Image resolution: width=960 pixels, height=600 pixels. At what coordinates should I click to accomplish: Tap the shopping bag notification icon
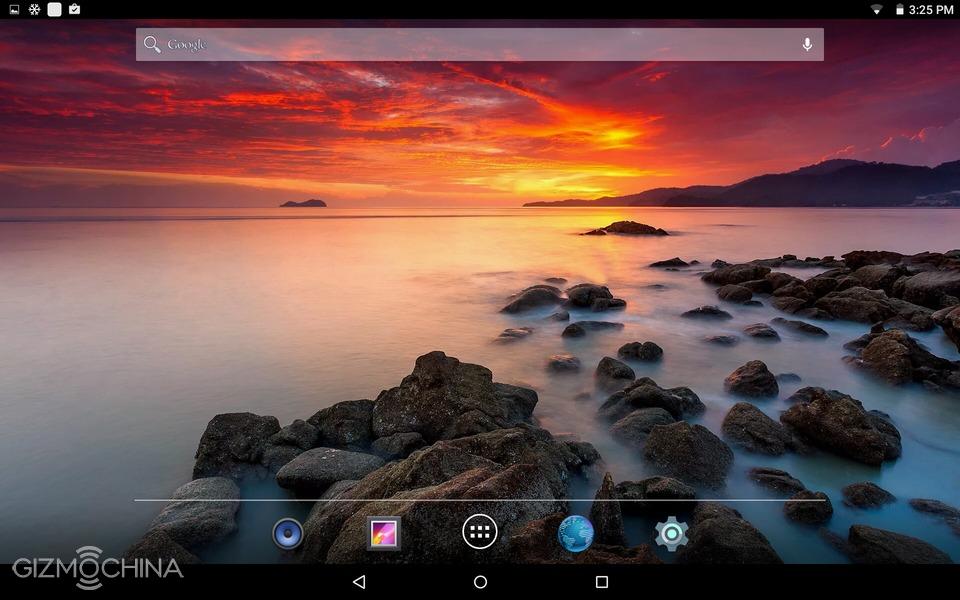point(74,10)
